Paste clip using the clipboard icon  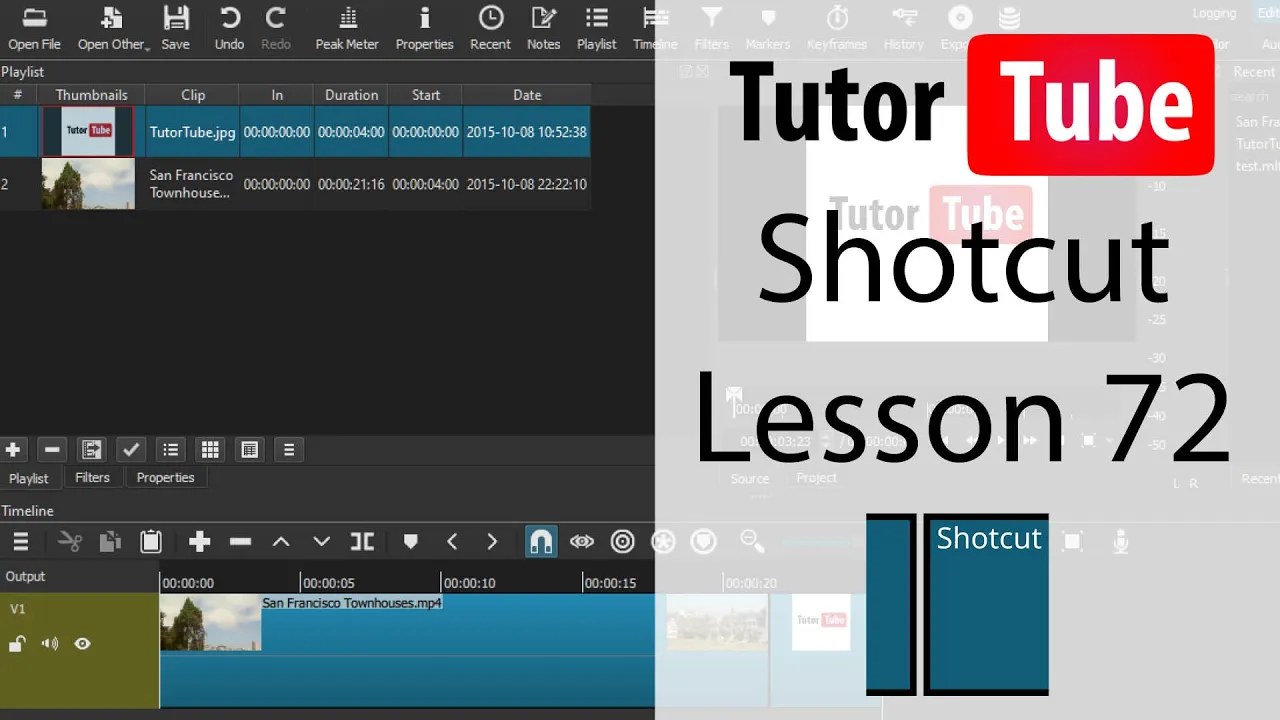151,542
